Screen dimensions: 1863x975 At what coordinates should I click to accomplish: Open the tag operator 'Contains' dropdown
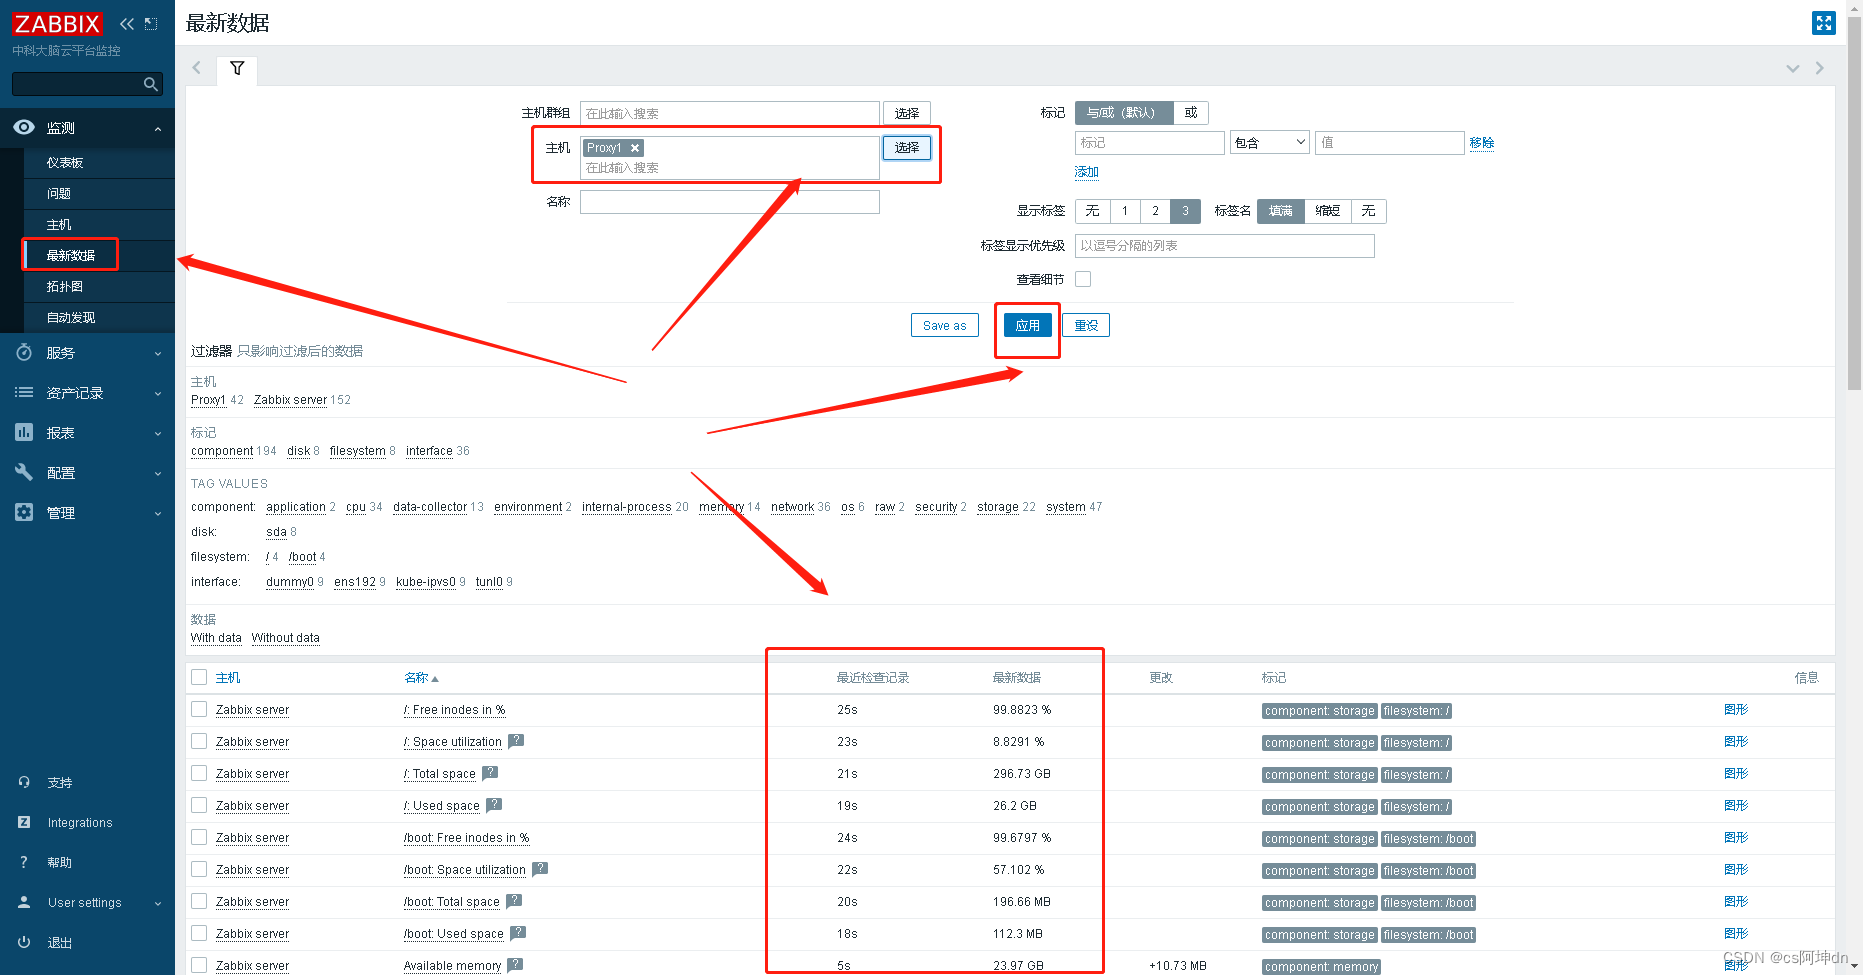pyautogui.click(x=1270, y=143)
